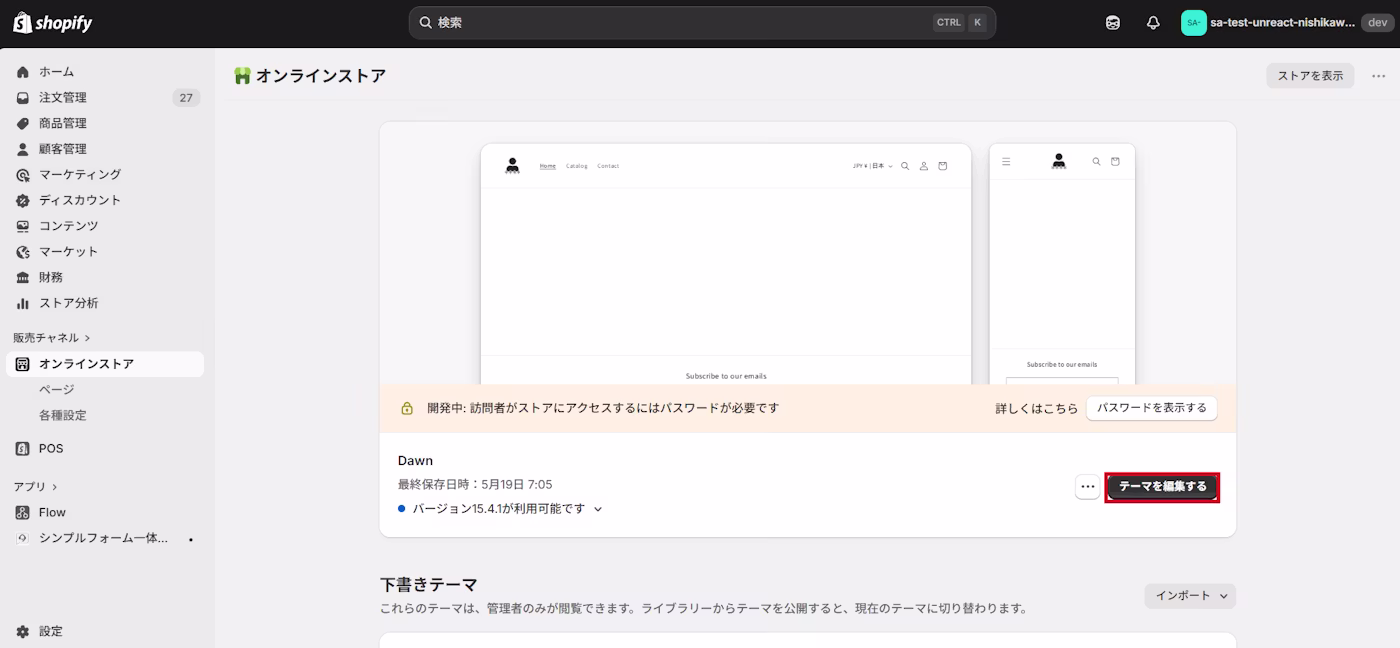The image size is (1400, 648).
Task: Click the lock icon in password banner
Action: click(407, 408)
